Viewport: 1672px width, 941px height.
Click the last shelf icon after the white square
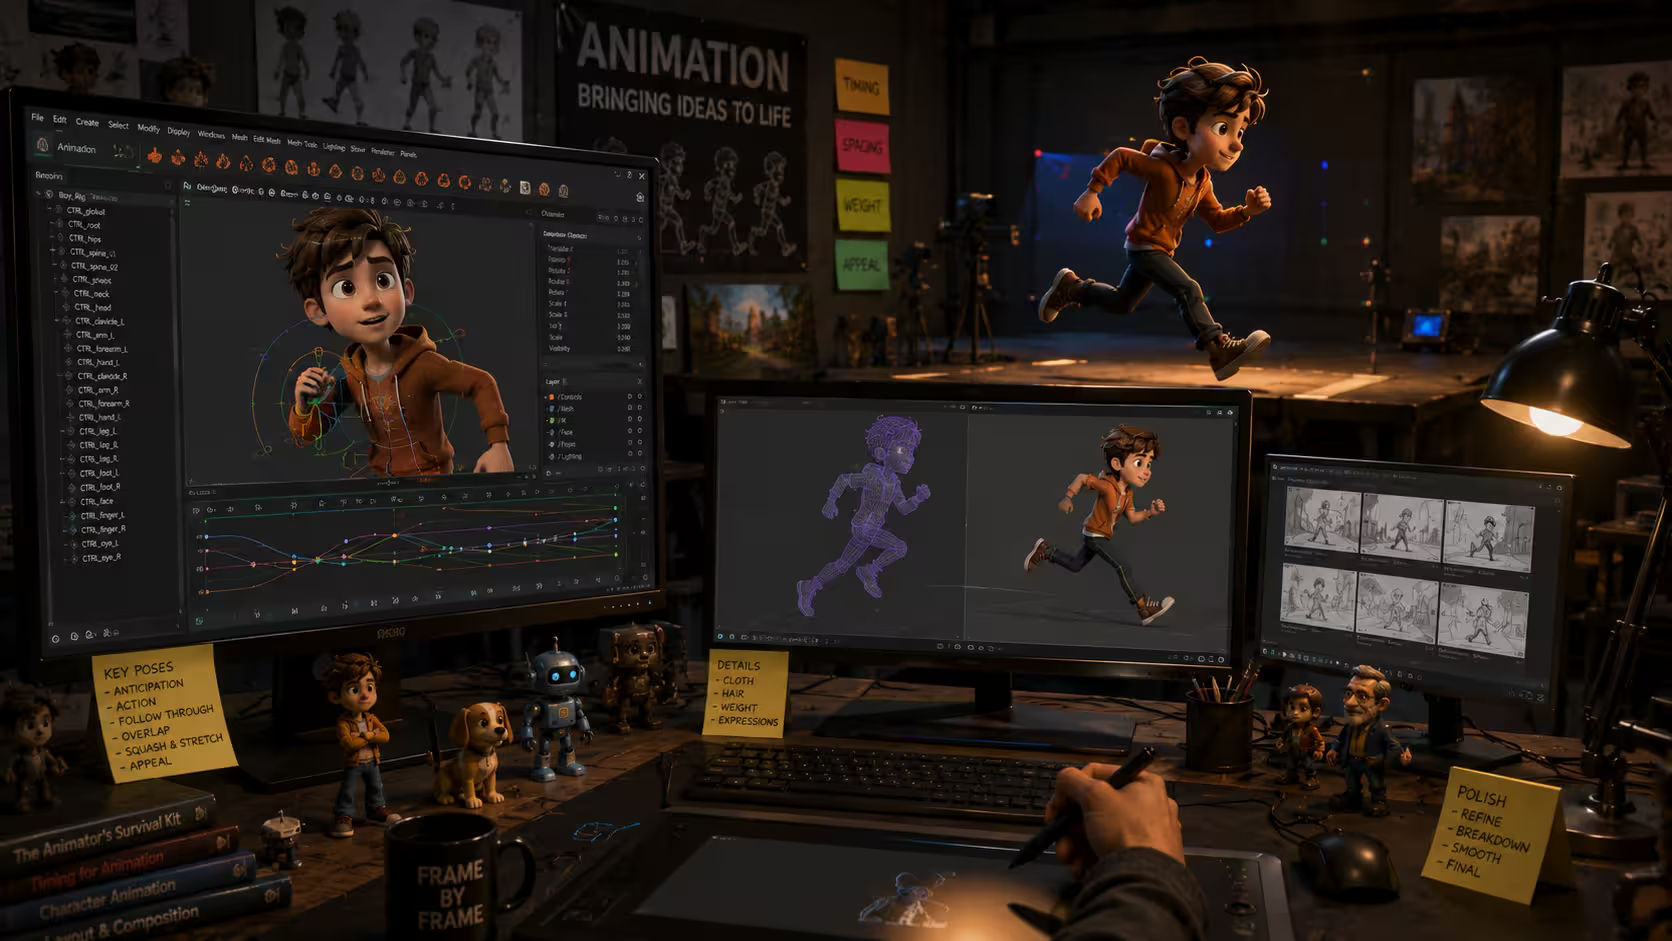tap(563, 191)
